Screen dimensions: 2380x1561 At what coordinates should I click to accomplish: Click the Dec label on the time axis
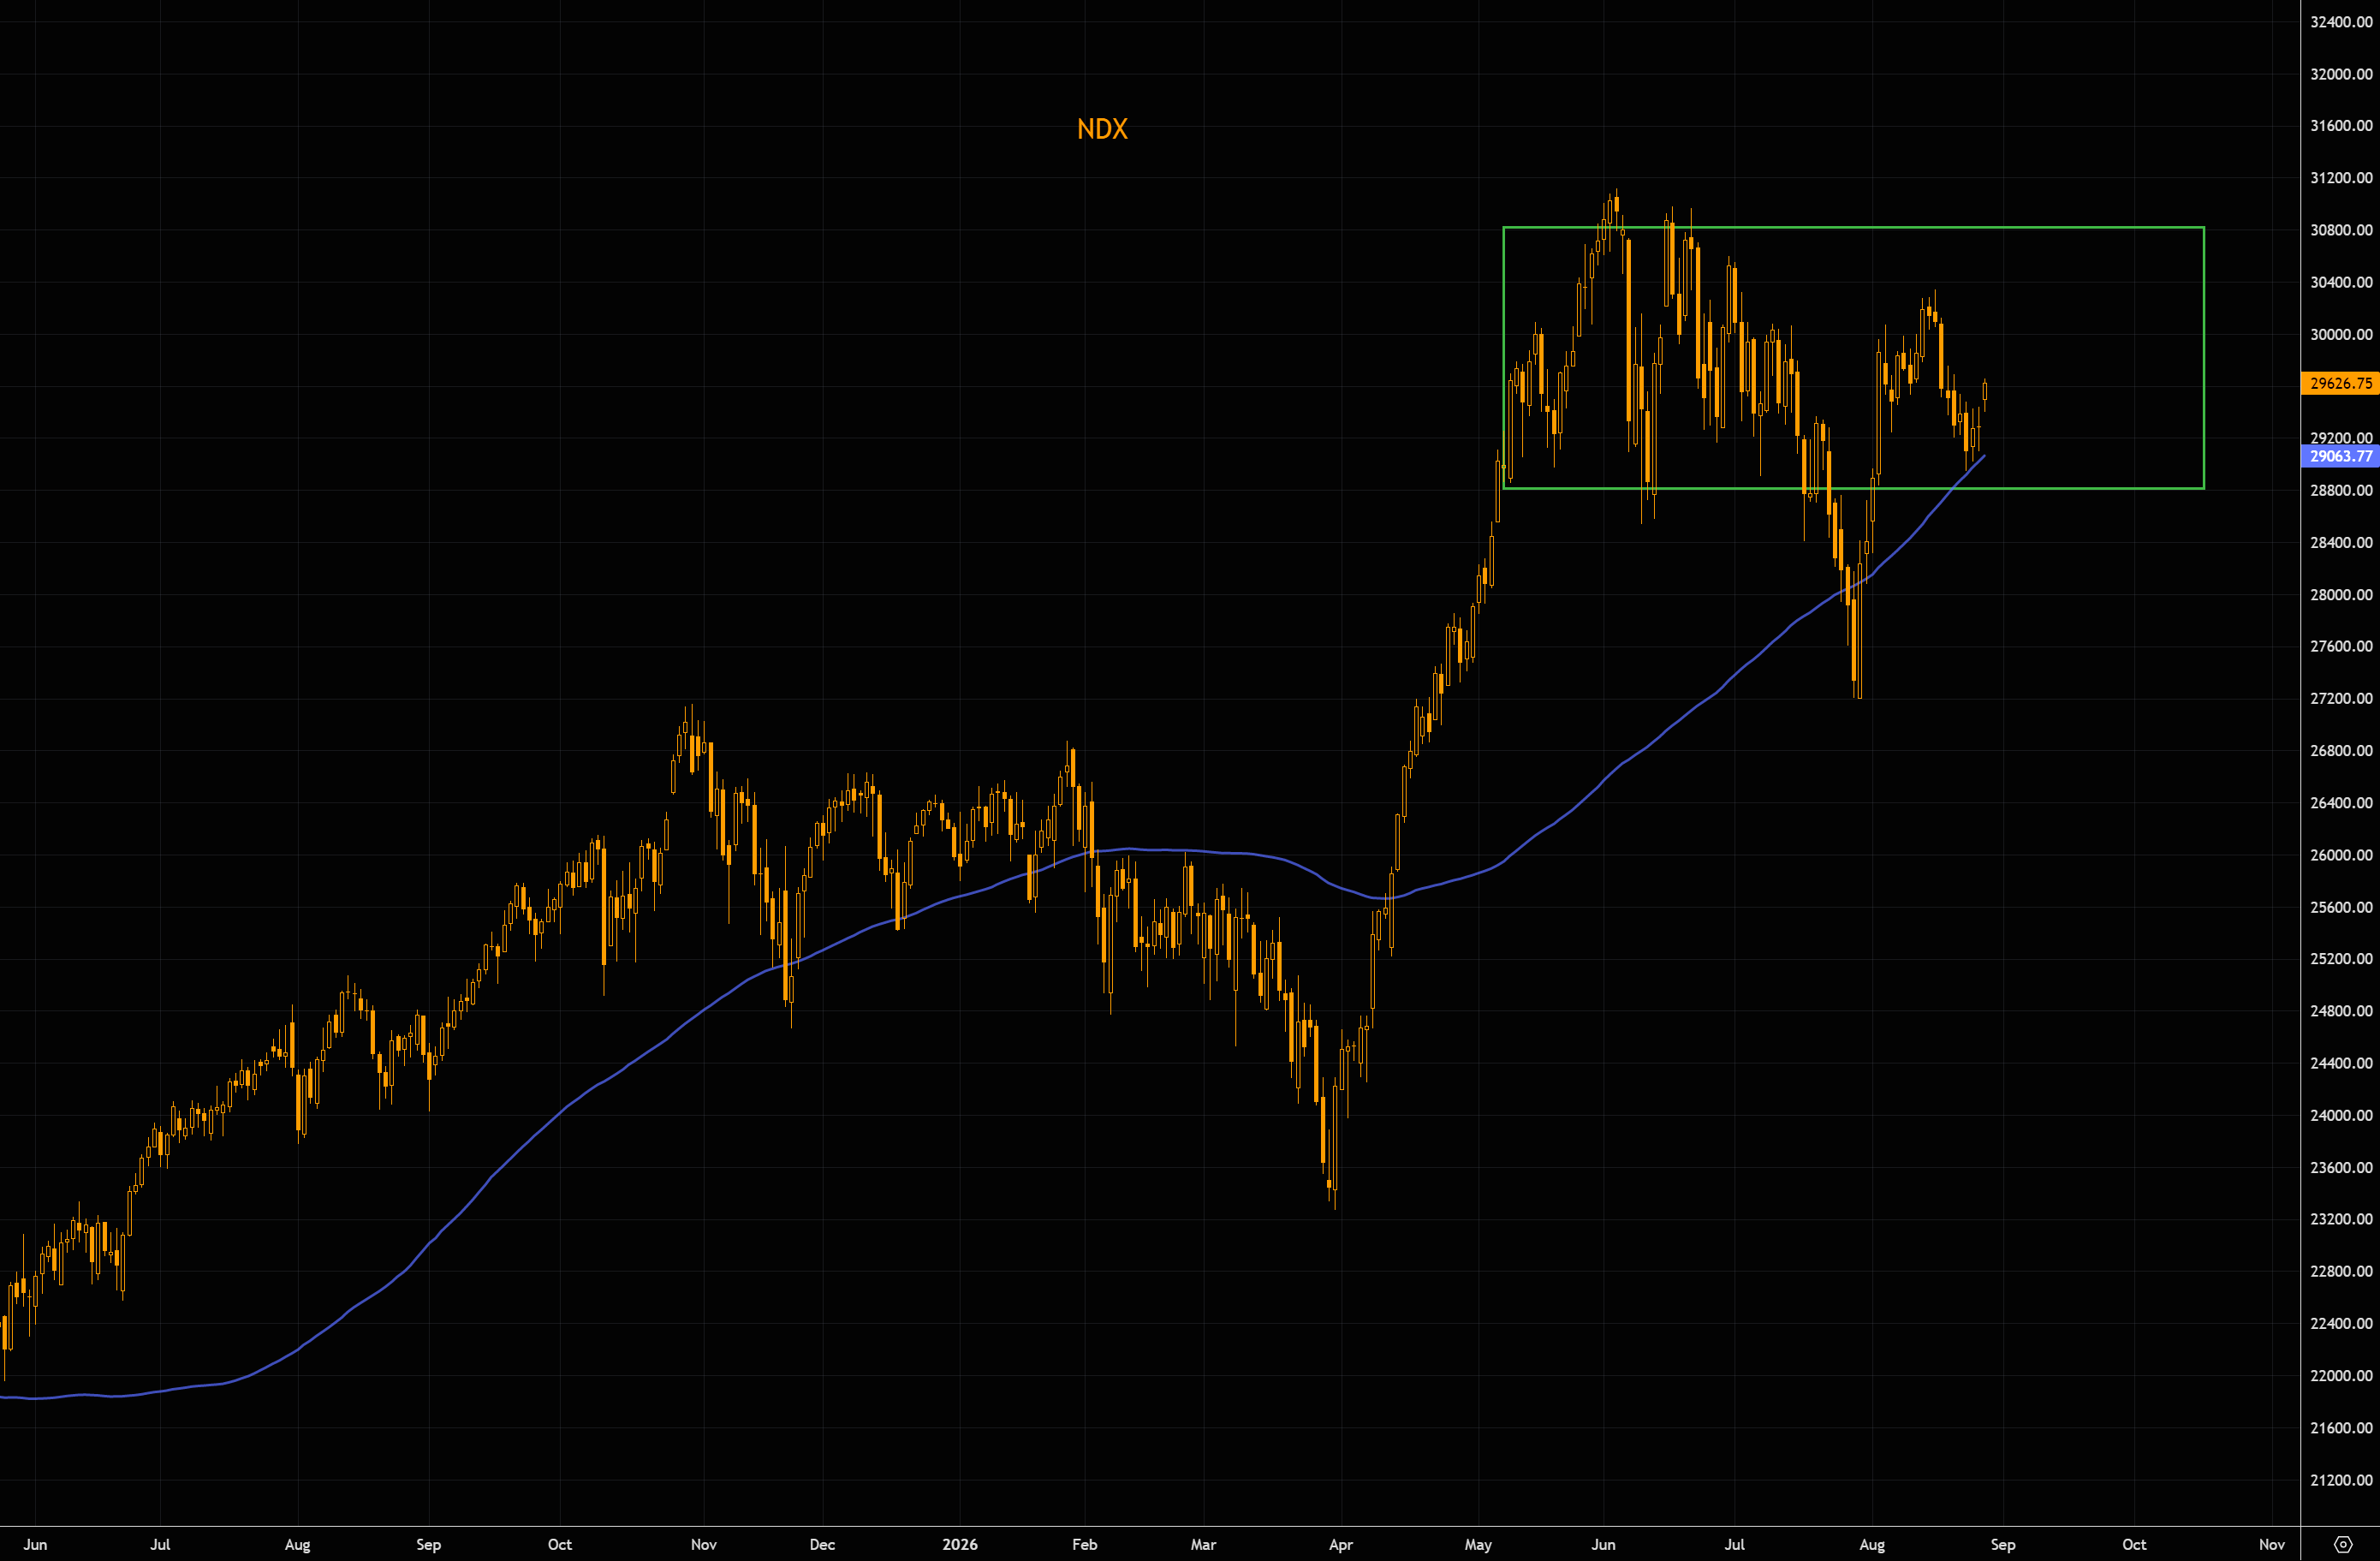click(822, 1544)
